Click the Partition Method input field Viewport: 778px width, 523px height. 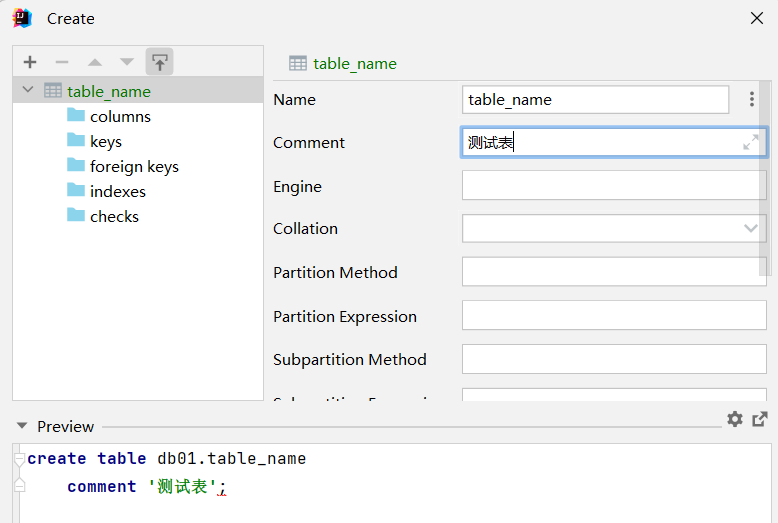tap(613, 272)
